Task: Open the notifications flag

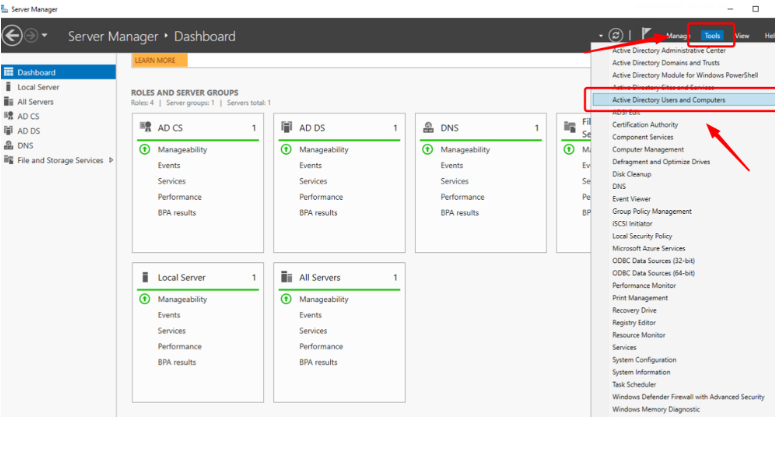Action: (x=648, y=35)
